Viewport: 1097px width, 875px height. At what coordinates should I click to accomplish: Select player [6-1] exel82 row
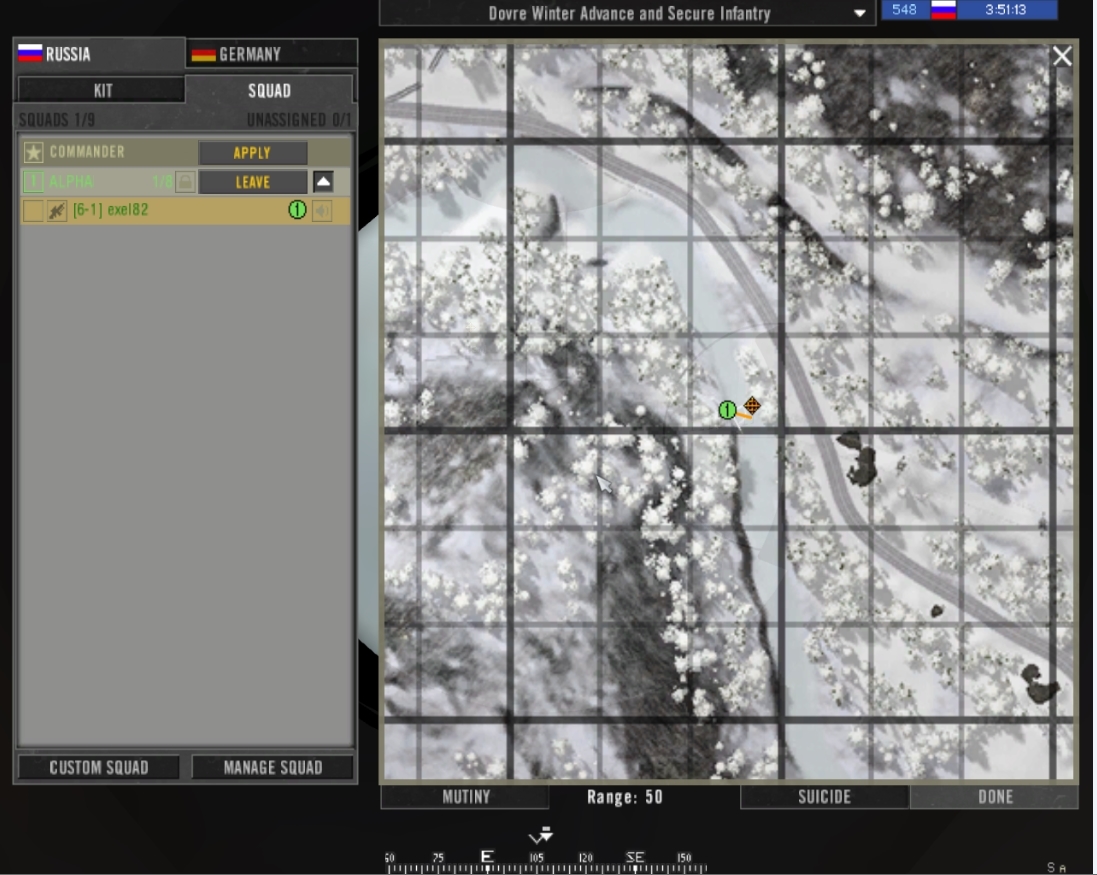click(x=185, y=210)
